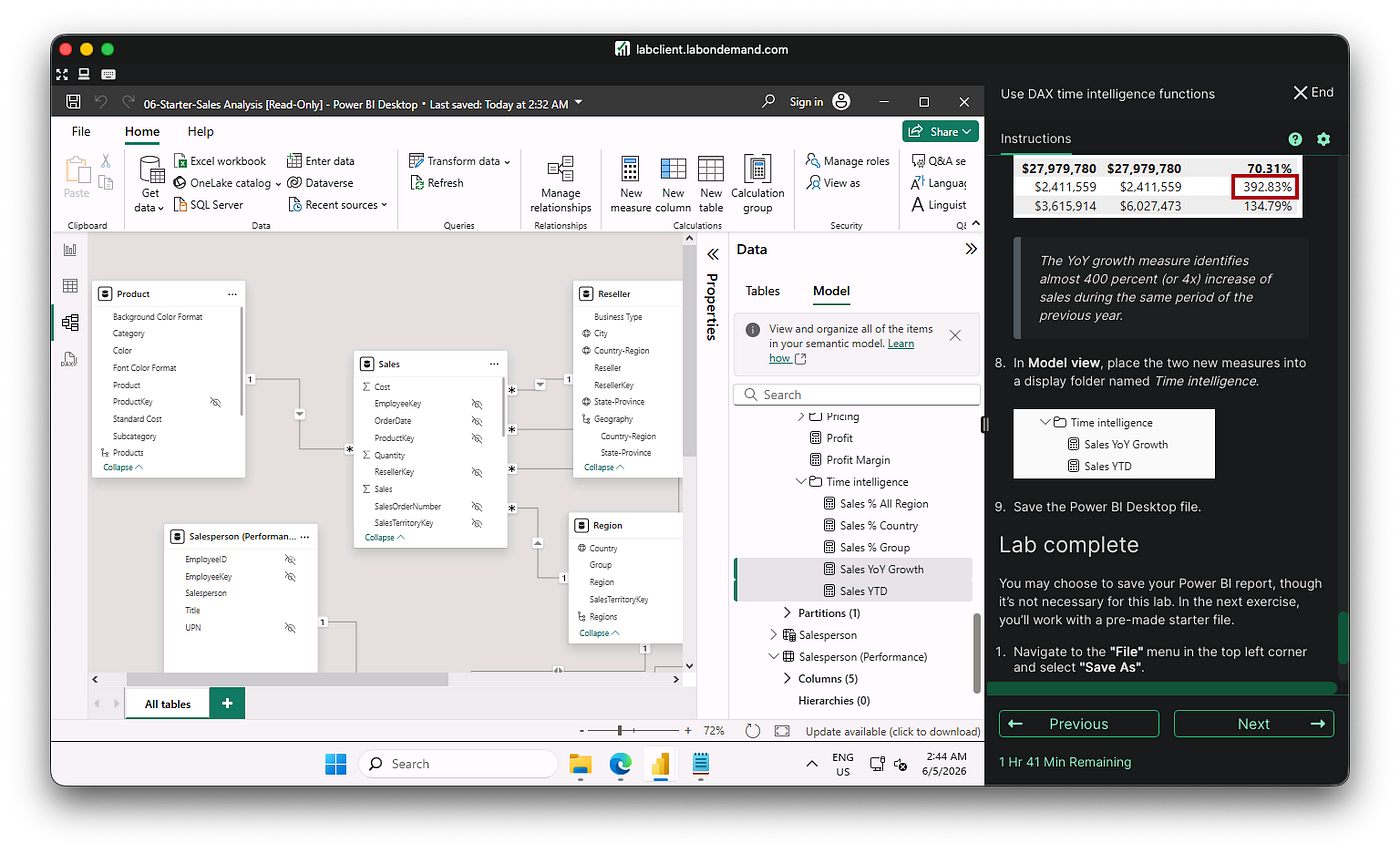Click the lab help question mark icon
The image size is (1400, 853).
[x=1295, y=139]
